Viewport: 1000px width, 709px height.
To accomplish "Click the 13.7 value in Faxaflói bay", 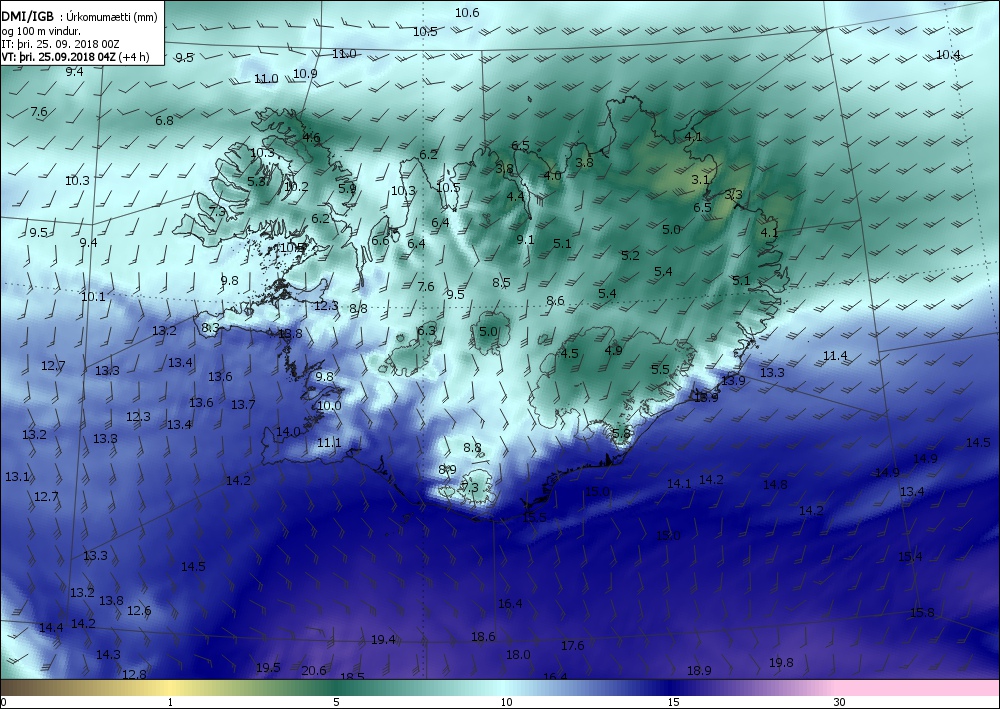I will tap(243, 404).
